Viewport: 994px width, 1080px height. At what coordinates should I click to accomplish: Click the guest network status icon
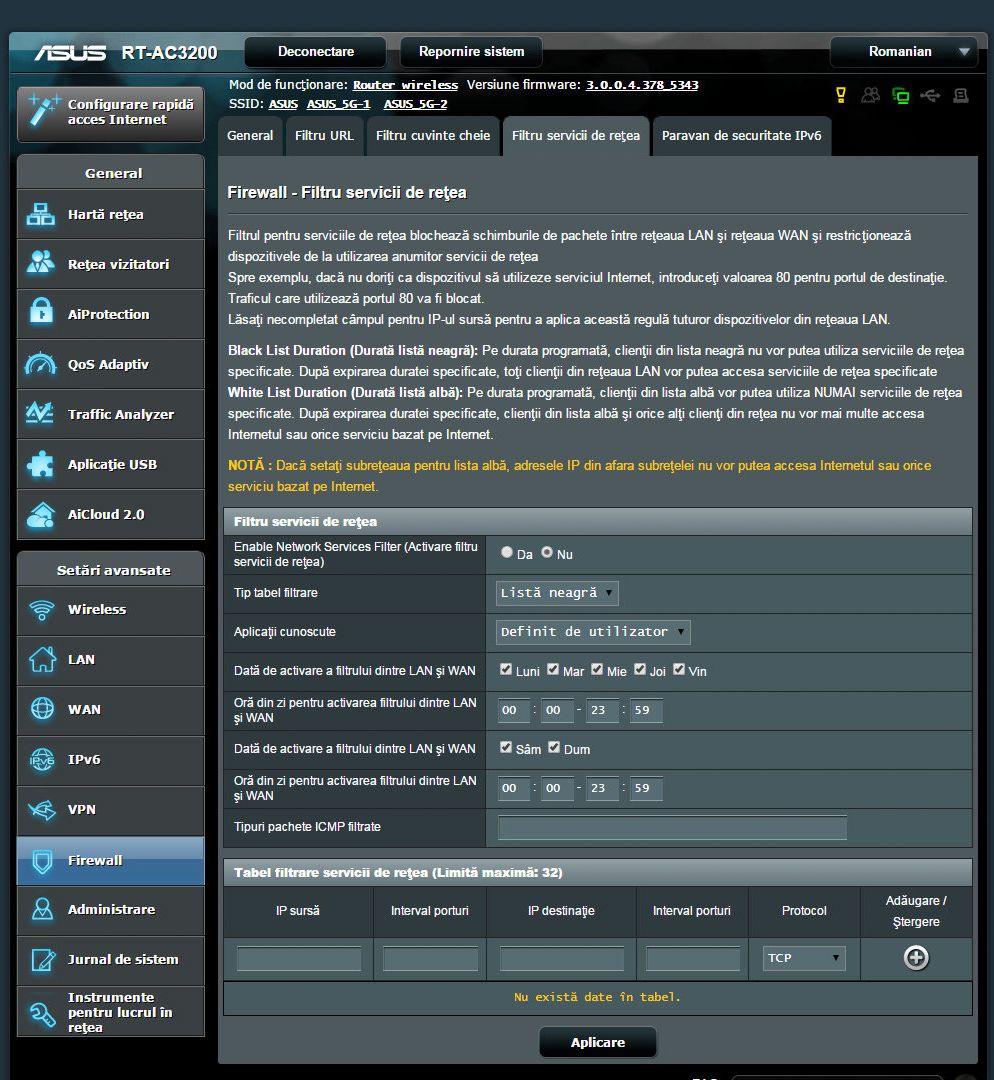click(x=871, y=96)
